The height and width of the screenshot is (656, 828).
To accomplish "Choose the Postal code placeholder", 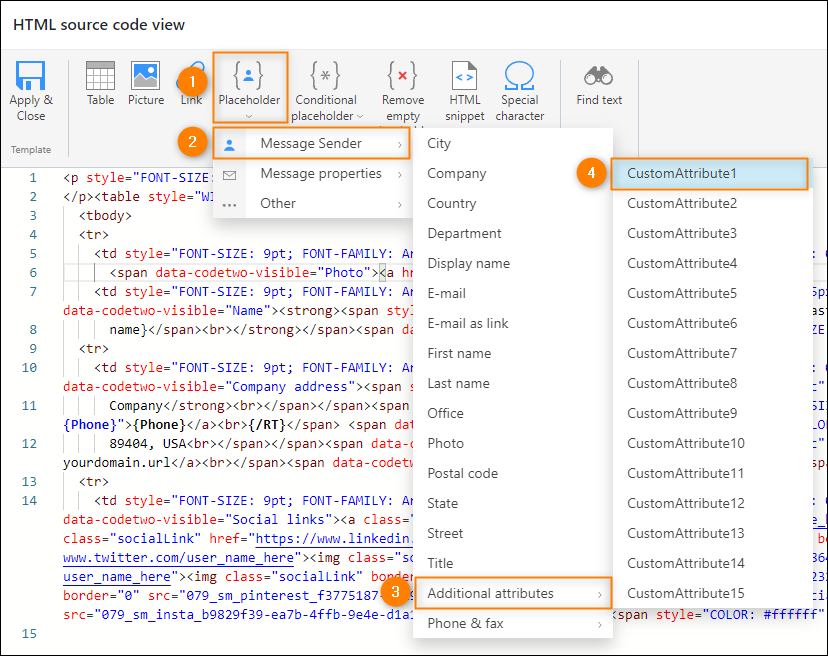I will tap(513, 473).
